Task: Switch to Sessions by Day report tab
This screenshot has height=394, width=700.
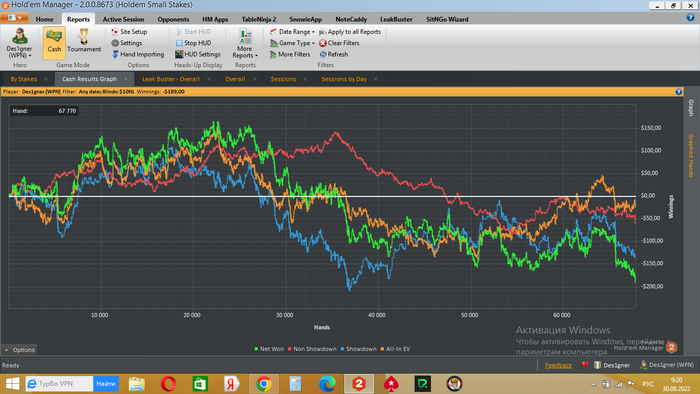Action: tap(344, 79)
